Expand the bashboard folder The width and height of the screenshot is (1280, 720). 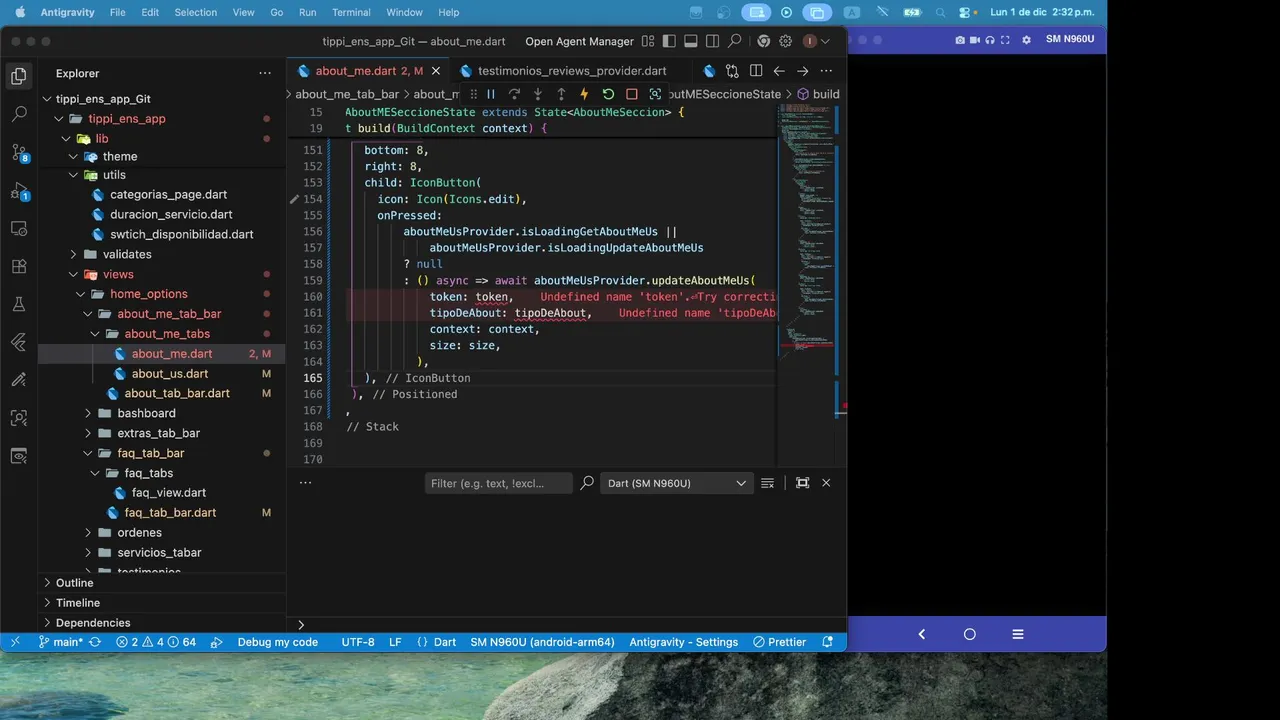[88, 413]
